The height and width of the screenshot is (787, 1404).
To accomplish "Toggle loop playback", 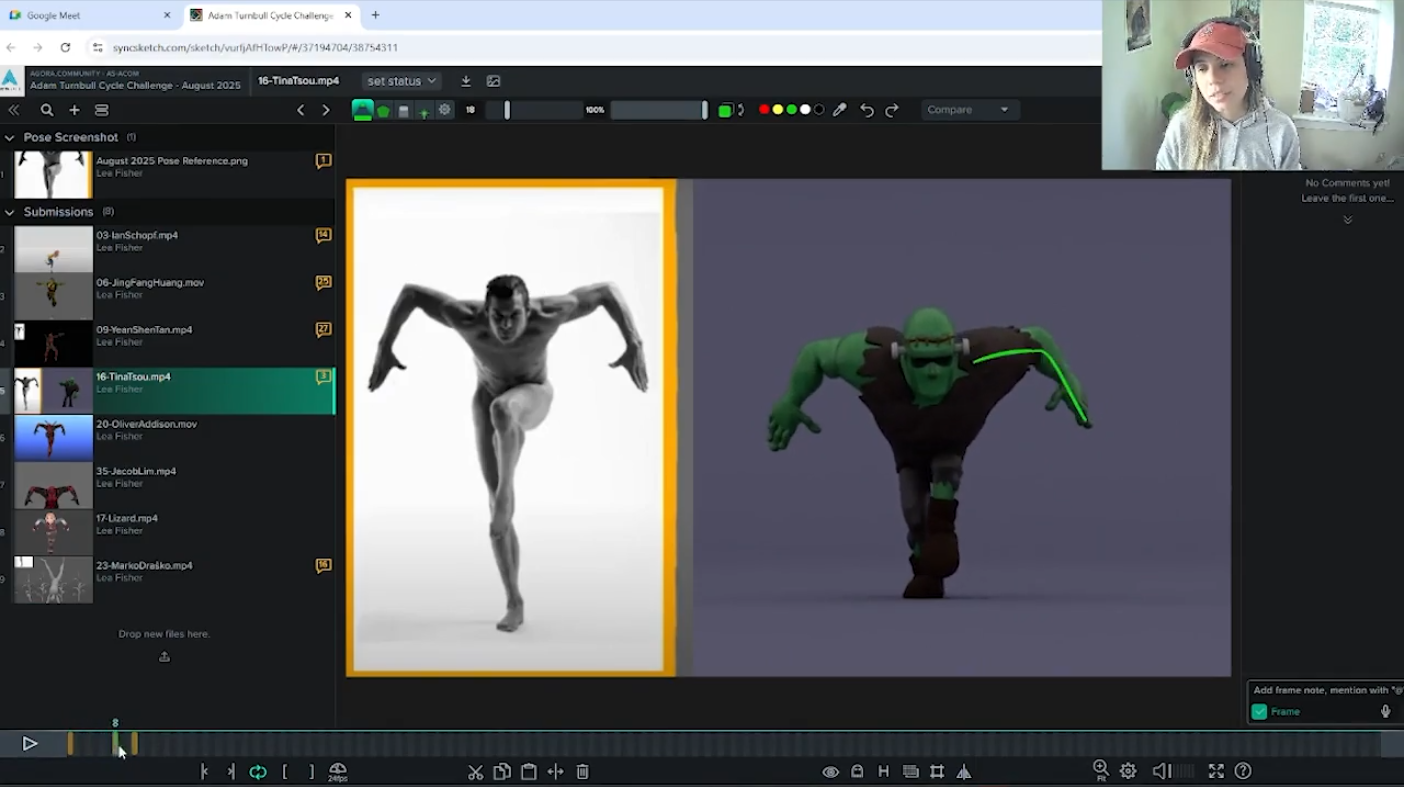I will tap(258, 771).
